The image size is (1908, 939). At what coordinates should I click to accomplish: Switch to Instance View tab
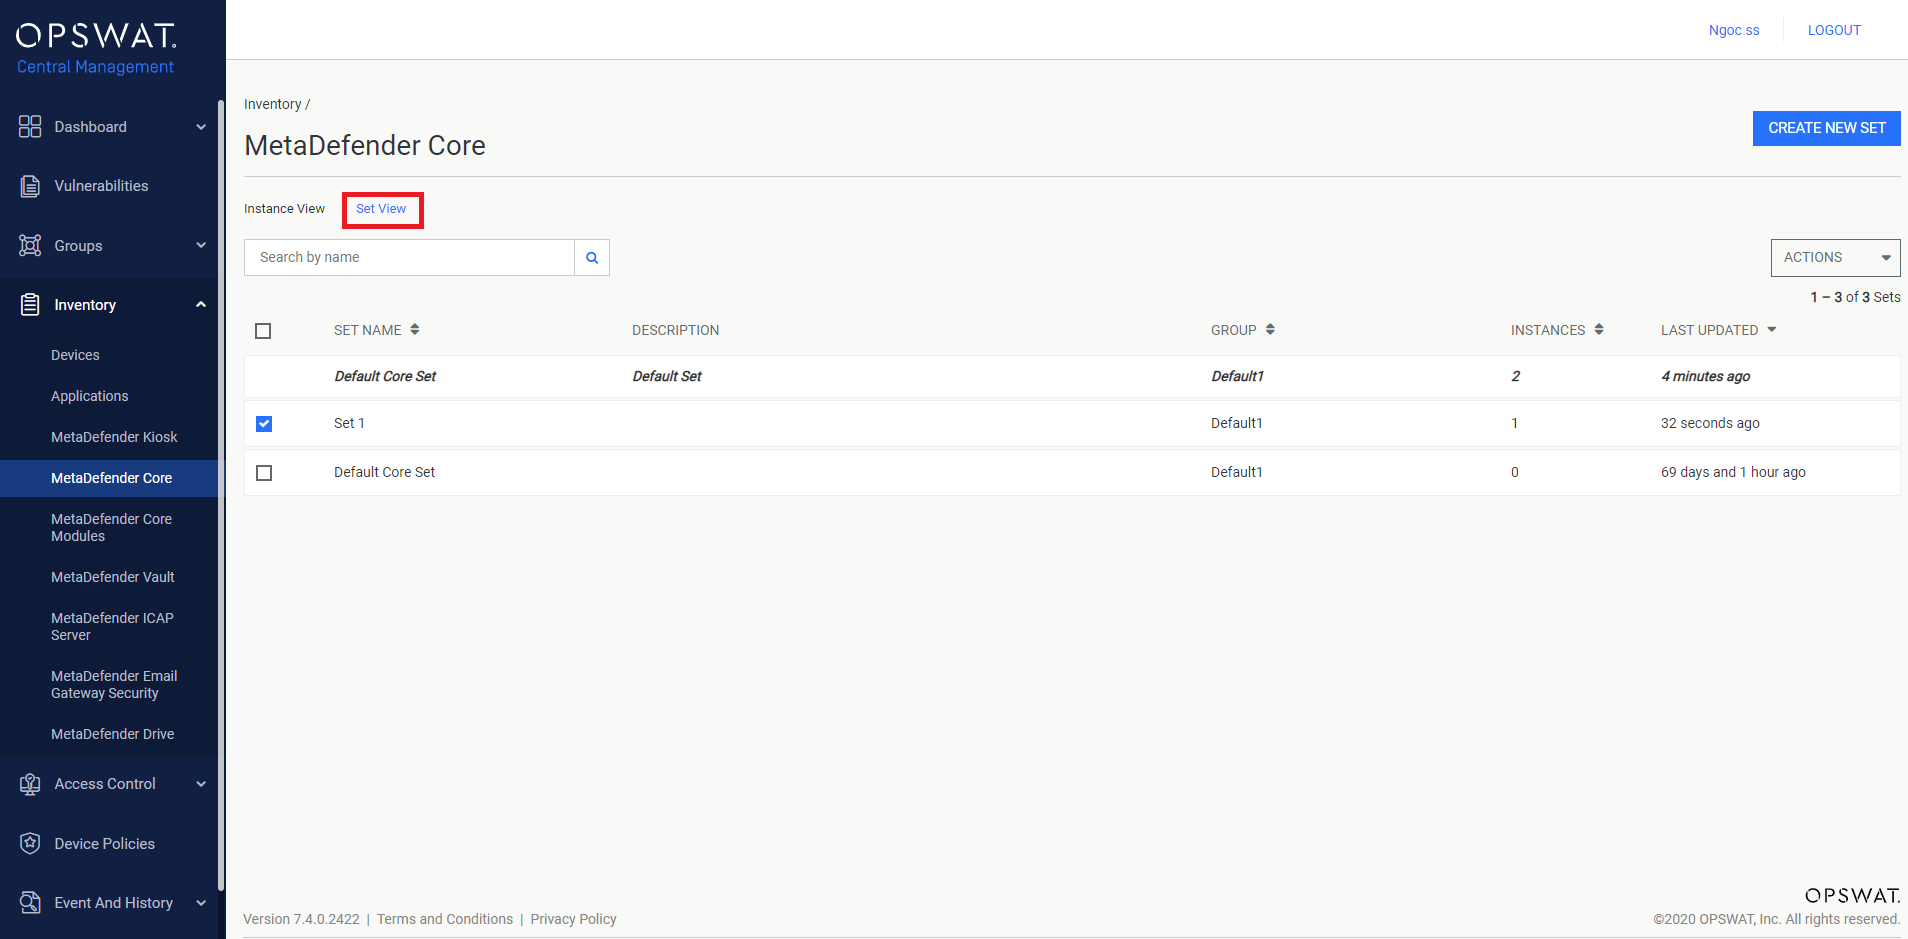pos(284,209)
